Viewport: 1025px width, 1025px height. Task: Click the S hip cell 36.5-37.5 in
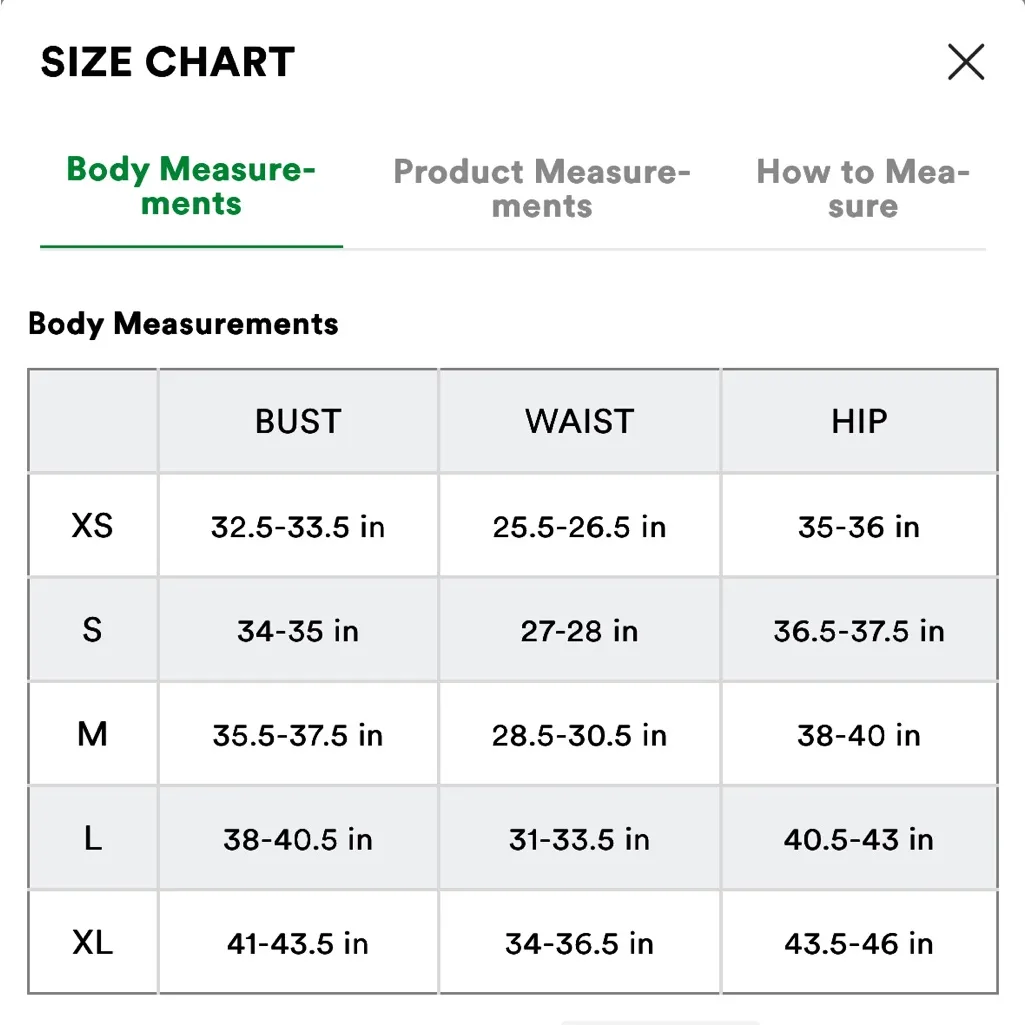(859, 631)
